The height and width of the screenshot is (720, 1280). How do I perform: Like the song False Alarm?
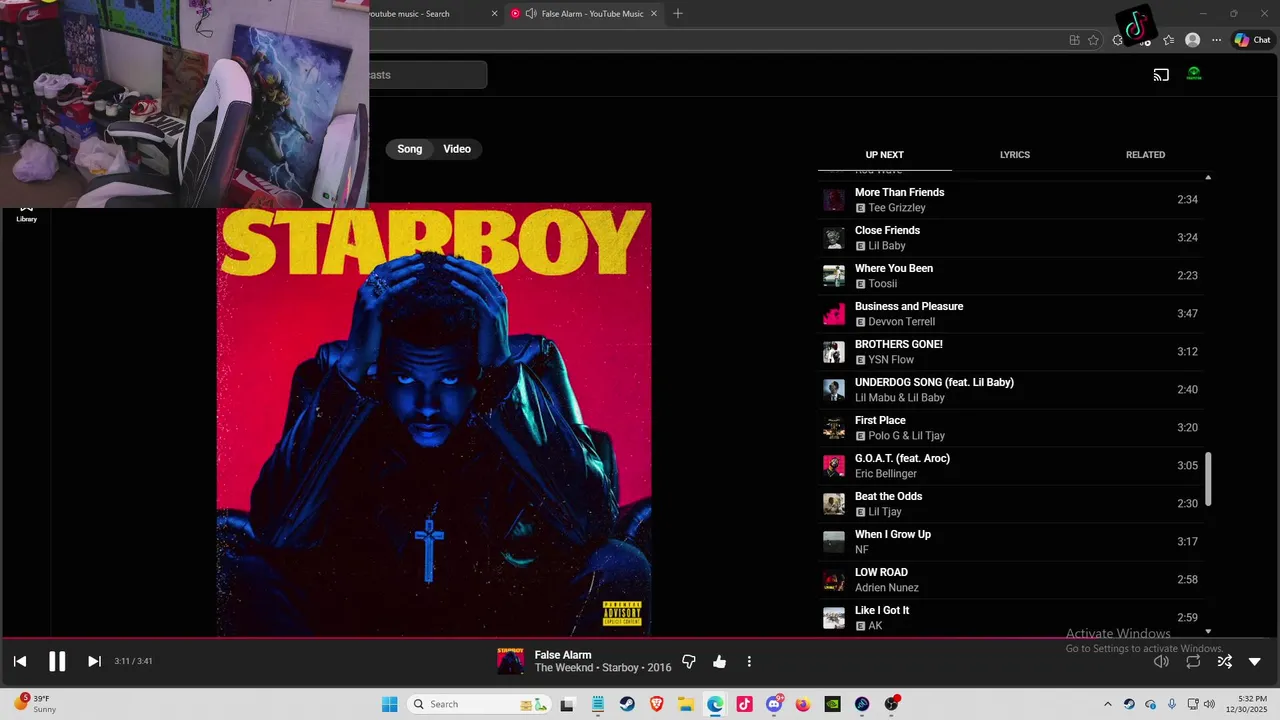719,661
